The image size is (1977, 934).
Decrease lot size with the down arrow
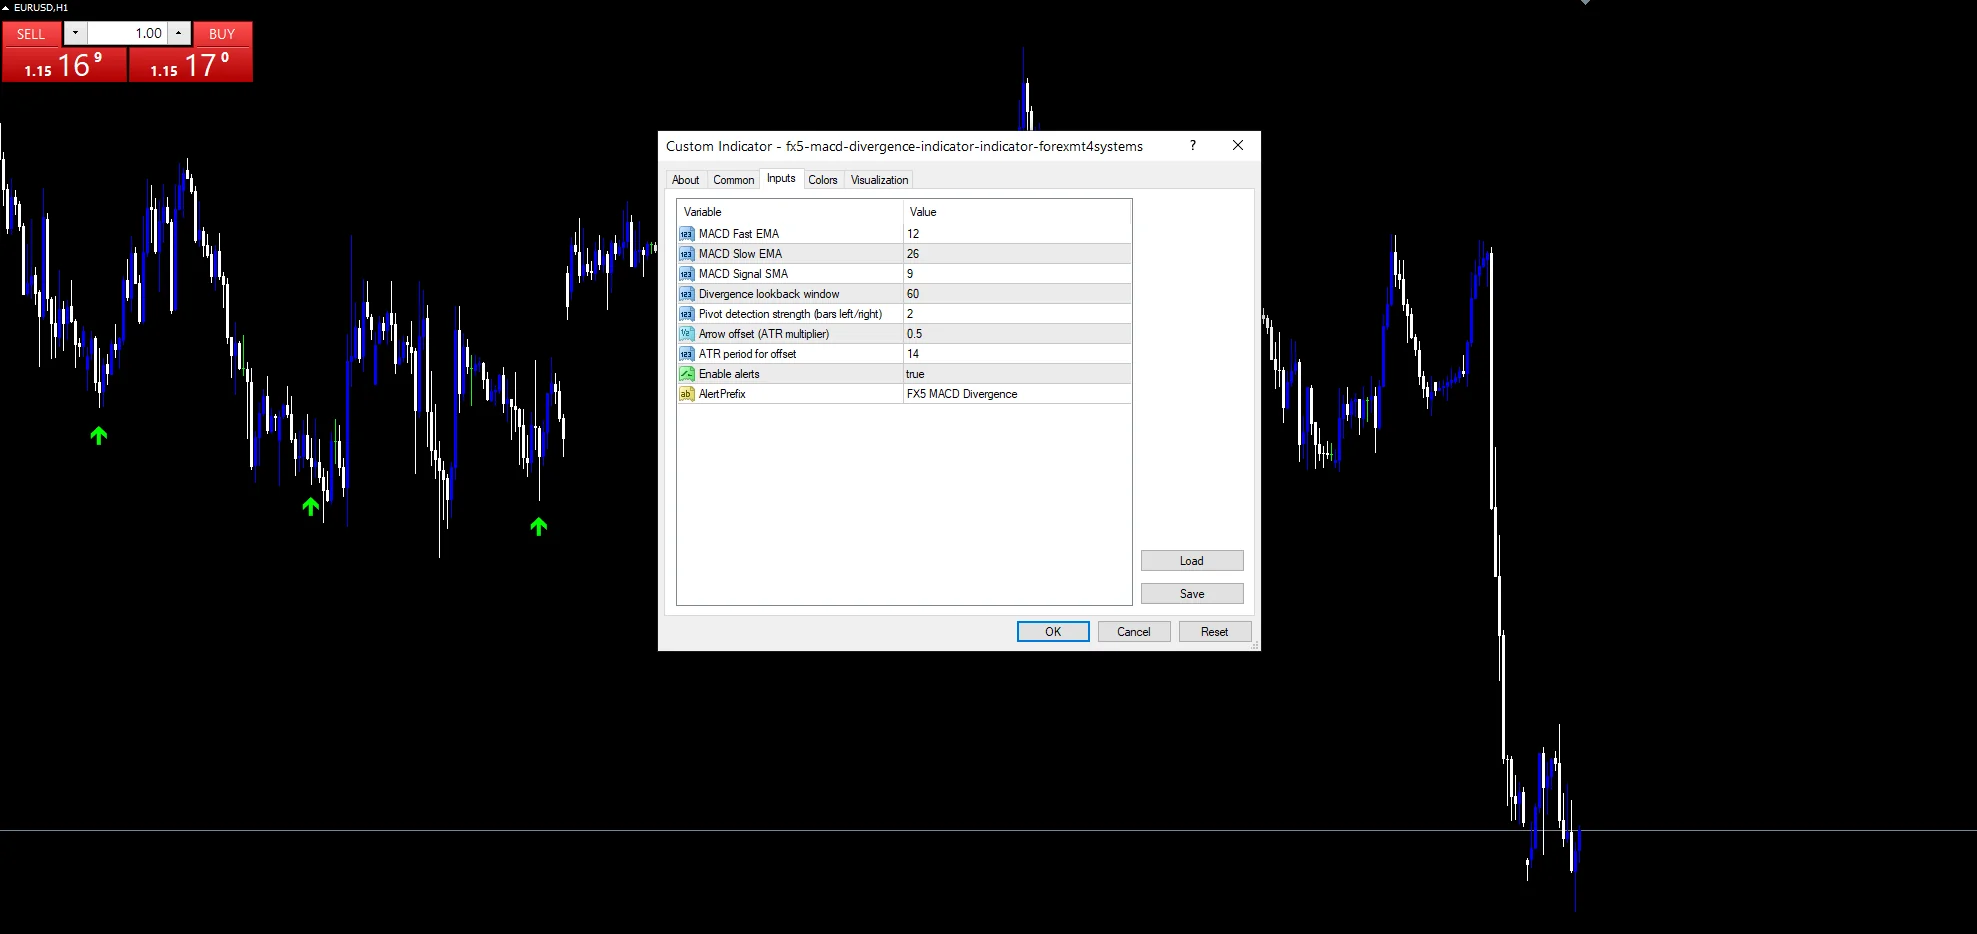pos(75,33)
